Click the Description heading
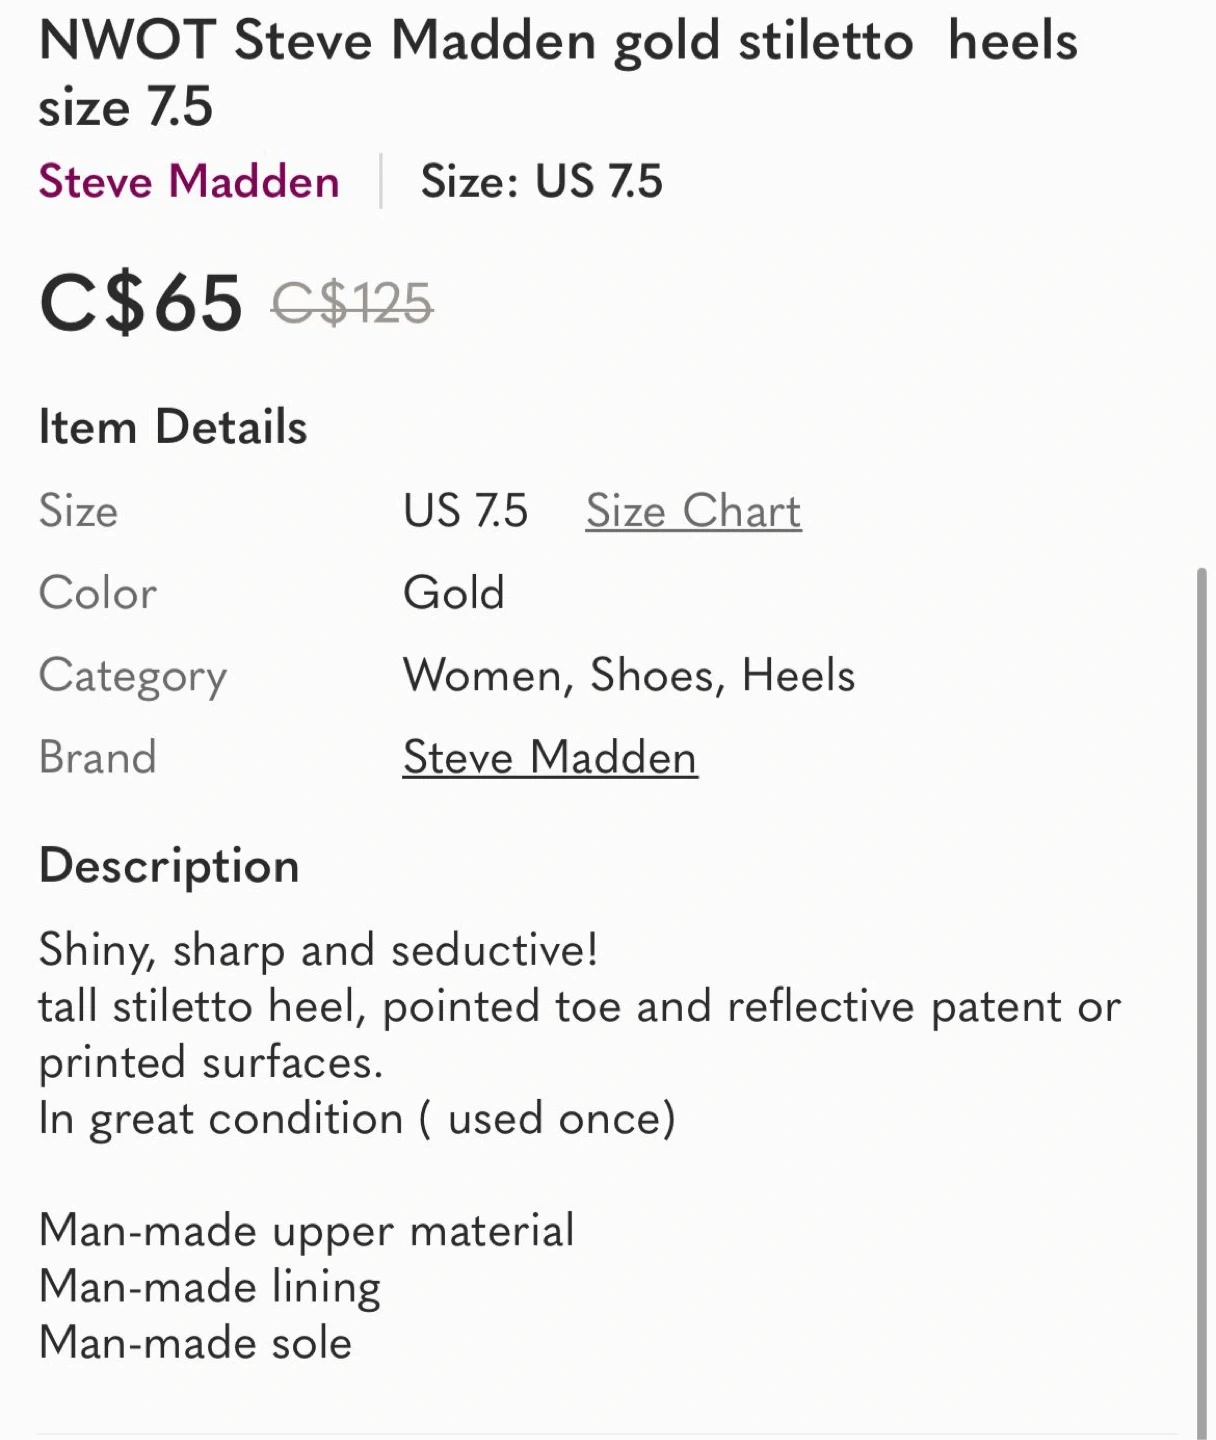The width and height of the screenshot is (1216, 1440). (x=169, y=866)
